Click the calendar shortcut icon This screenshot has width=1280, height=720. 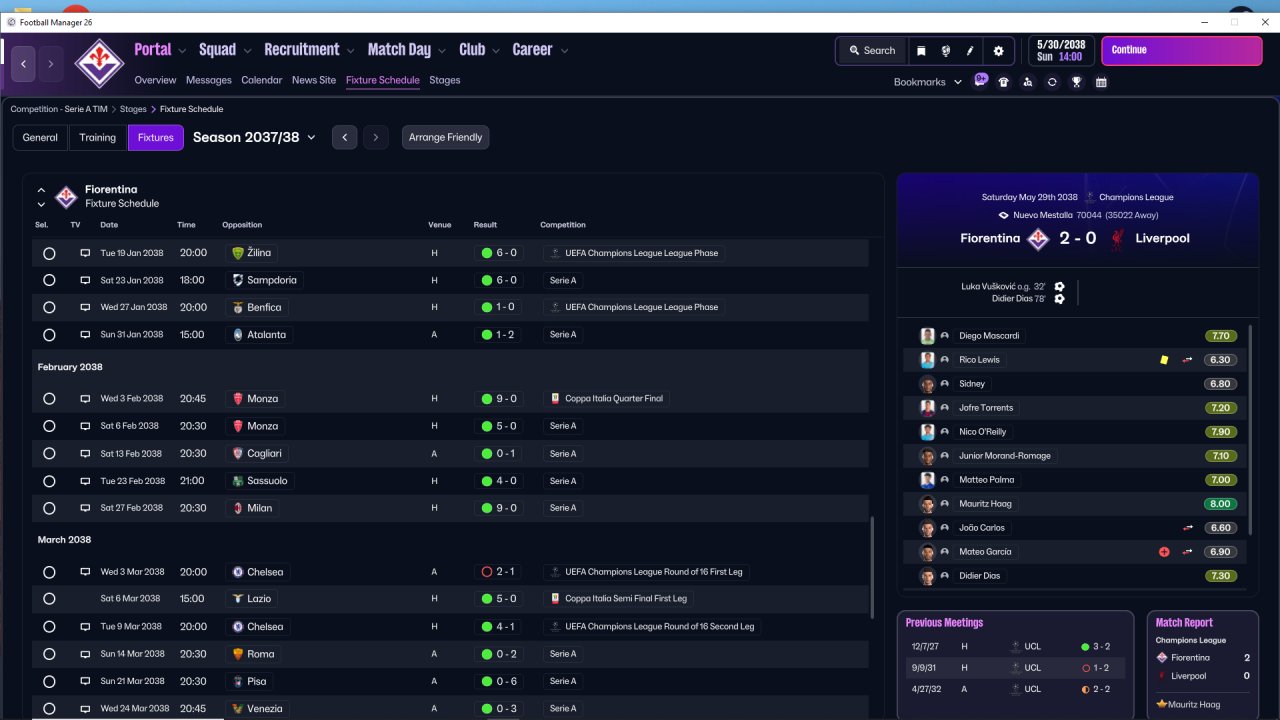pyautogui.click(x=1101, y=82)
